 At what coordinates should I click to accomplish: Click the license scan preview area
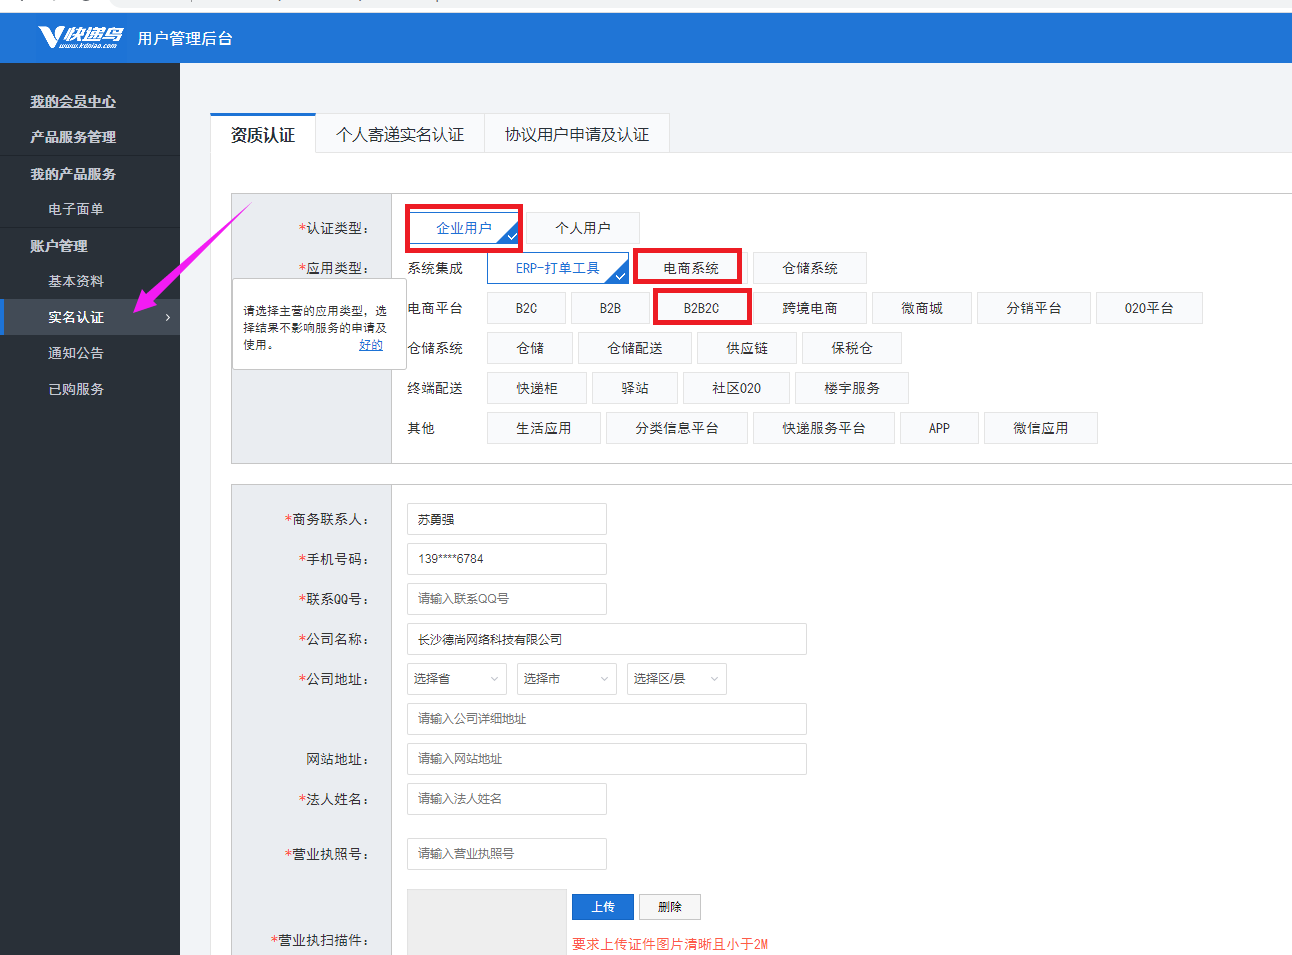point(487,922)
